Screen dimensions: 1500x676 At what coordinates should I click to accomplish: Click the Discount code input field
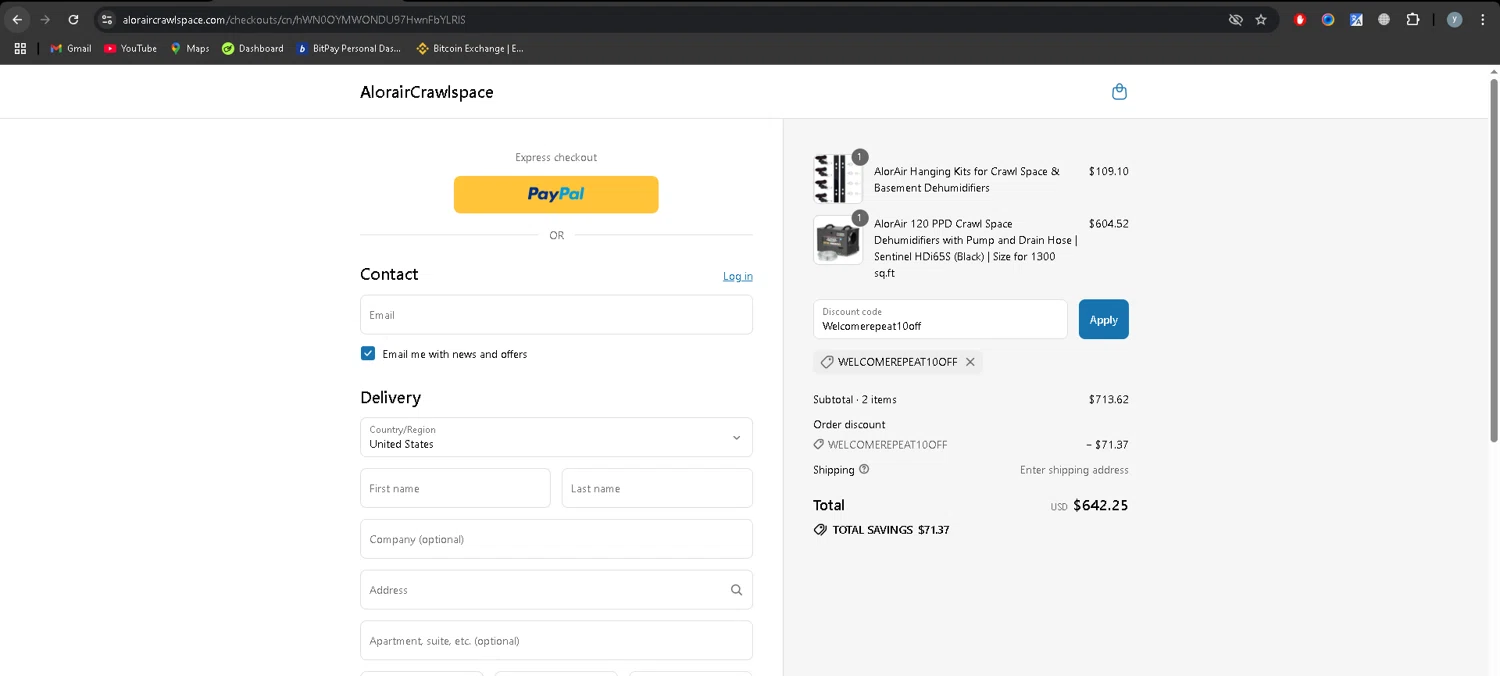click(x=940, y=319)
